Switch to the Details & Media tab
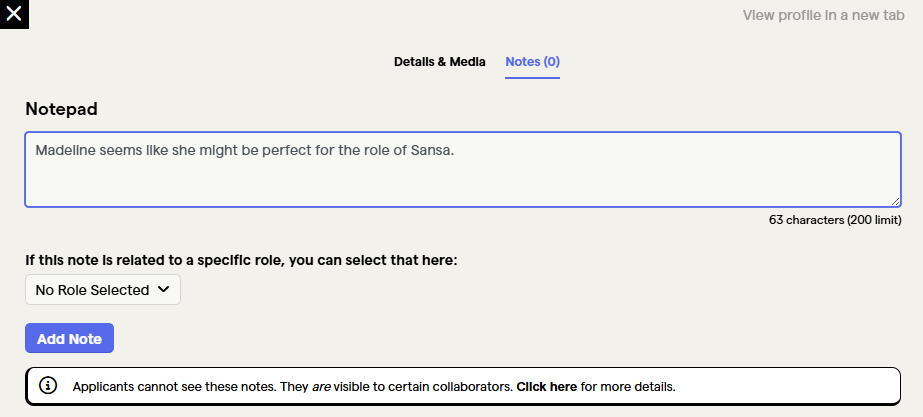 pos(440,62)
